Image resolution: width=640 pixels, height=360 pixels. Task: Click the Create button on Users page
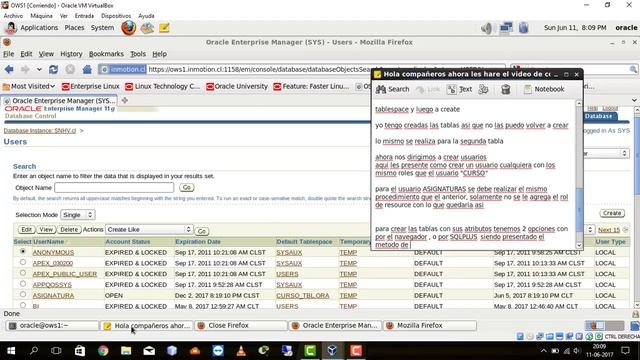click(x=612, y=213)
